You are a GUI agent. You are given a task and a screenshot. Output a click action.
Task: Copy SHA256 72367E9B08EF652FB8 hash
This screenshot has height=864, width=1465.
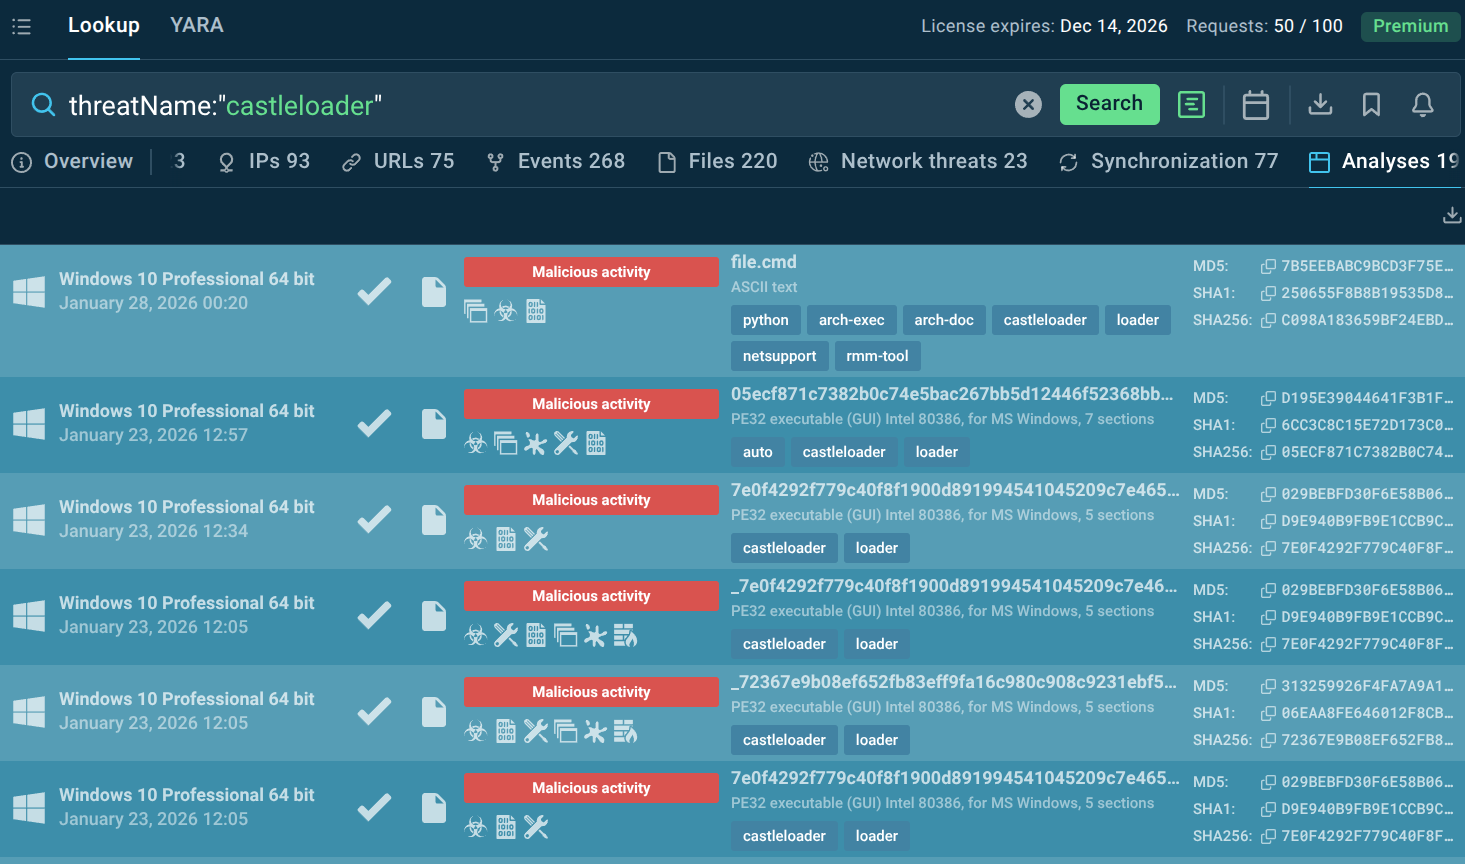point(1268,740)
